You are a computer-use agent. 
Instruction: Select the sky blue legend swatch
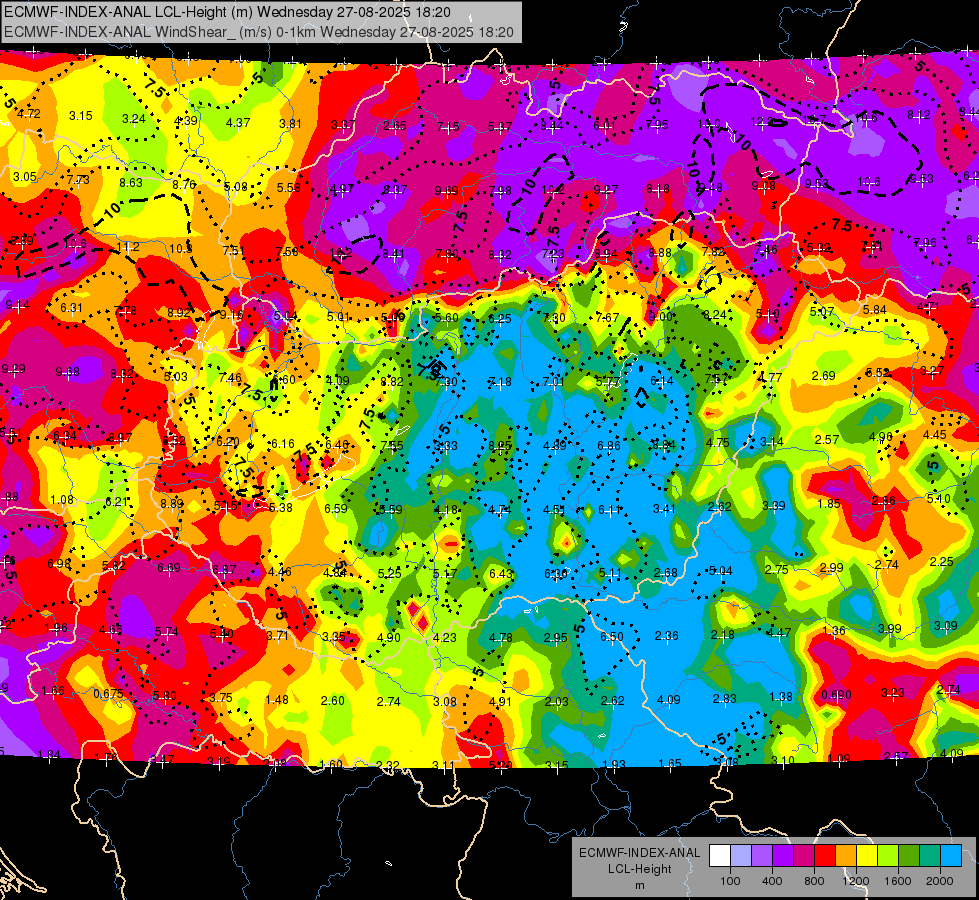pos(951,856)
